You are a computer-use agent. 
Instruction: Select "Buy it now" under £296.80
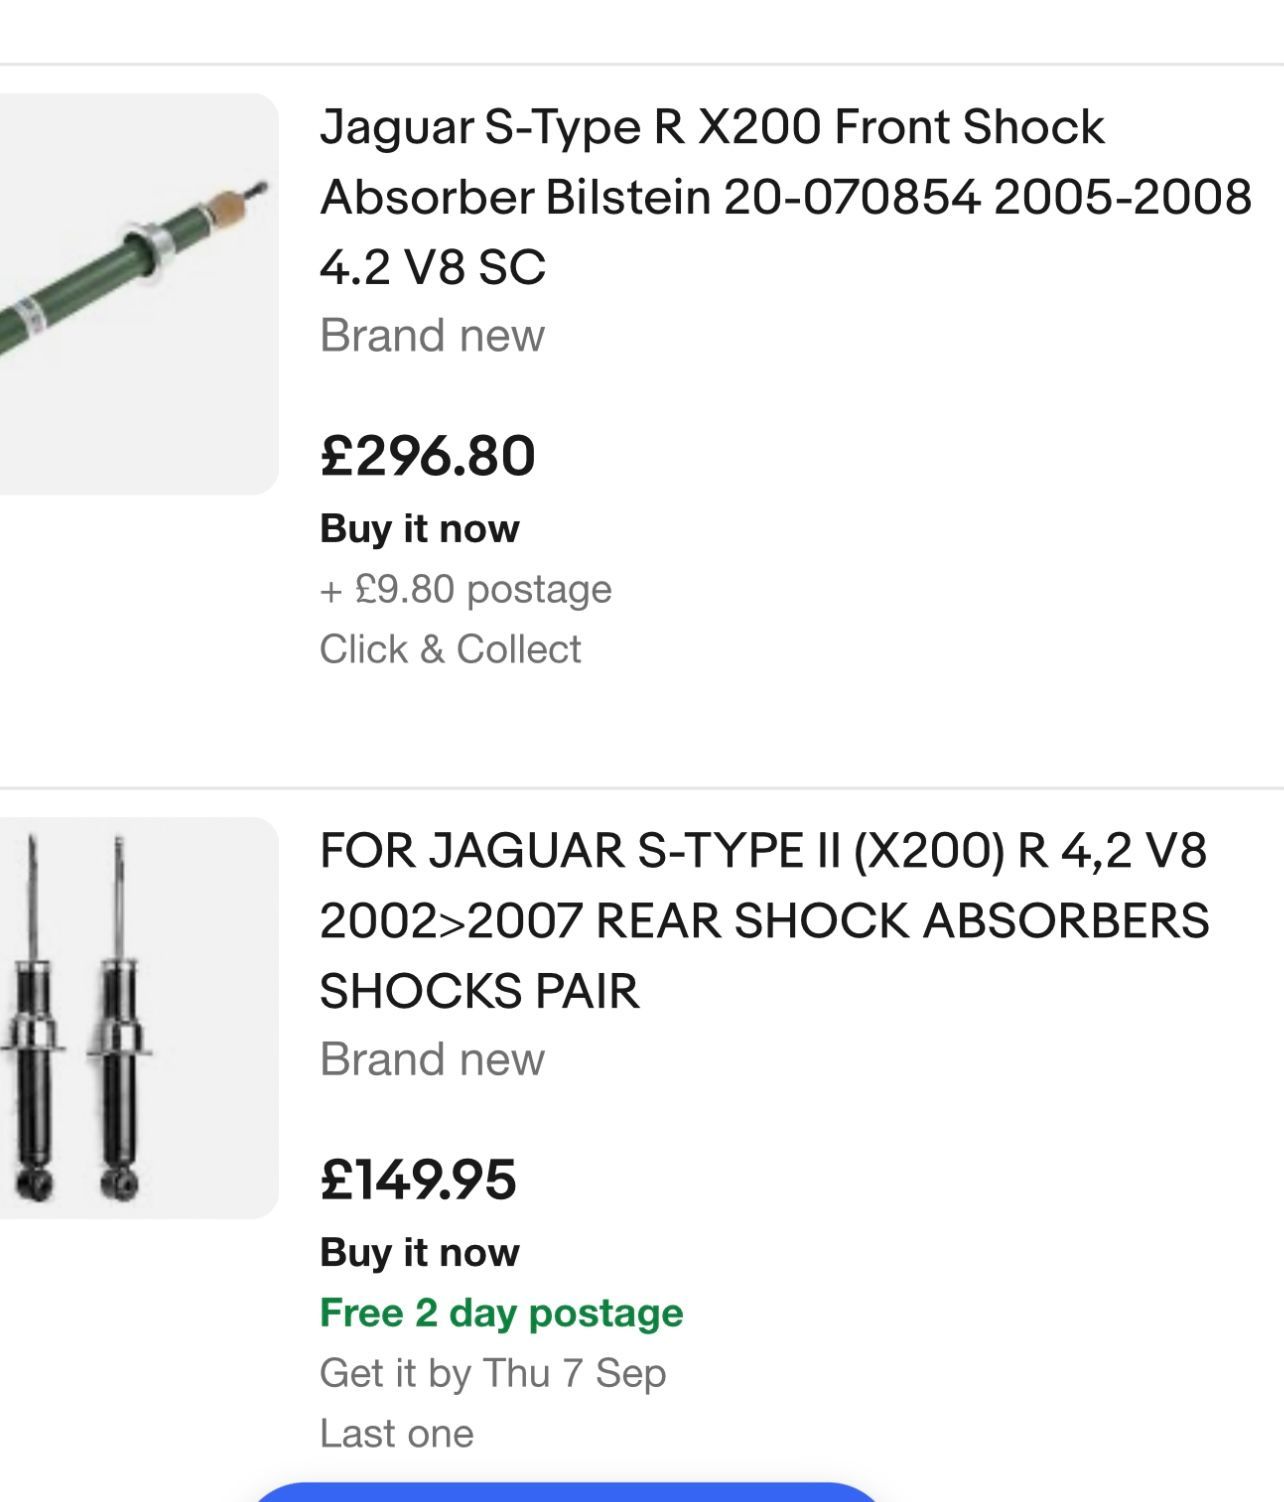point(420,528)
